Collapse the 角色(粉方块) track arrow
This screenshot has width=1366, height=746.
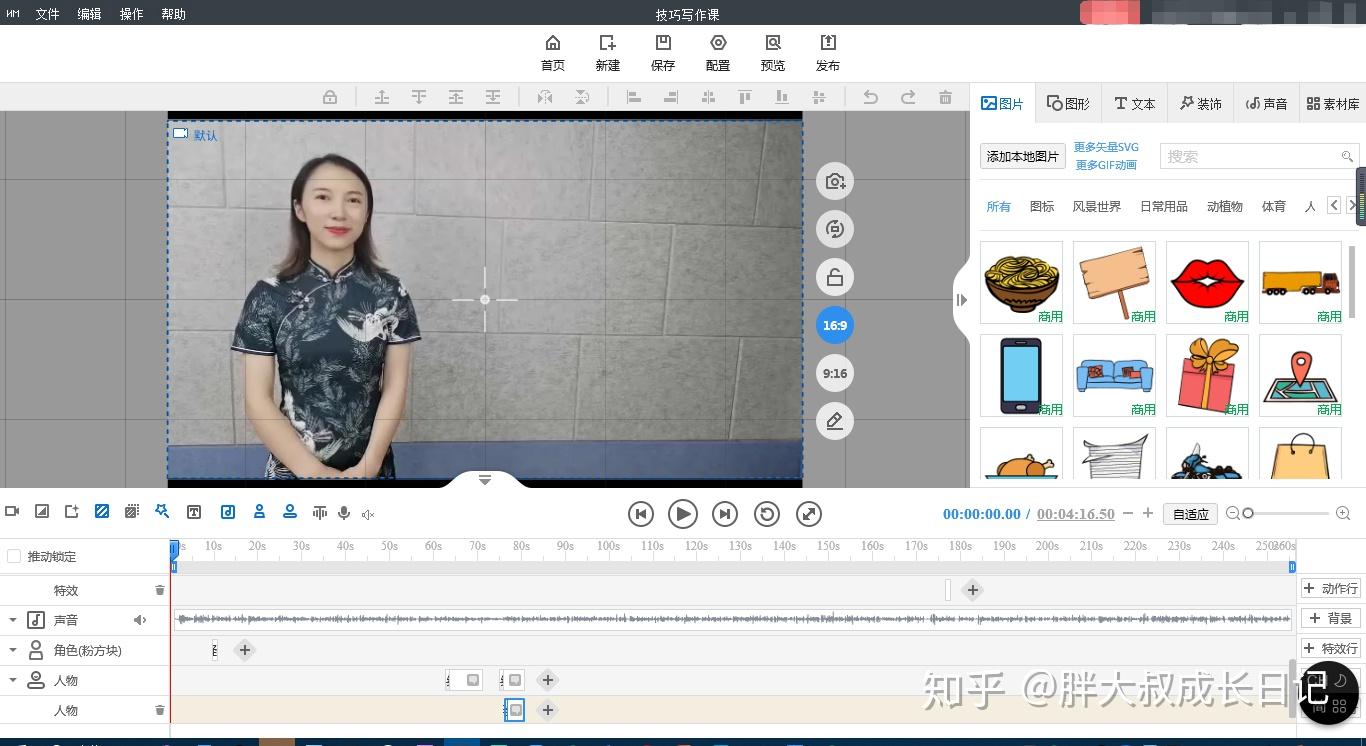pyautogui.click(x=13, y=650)
